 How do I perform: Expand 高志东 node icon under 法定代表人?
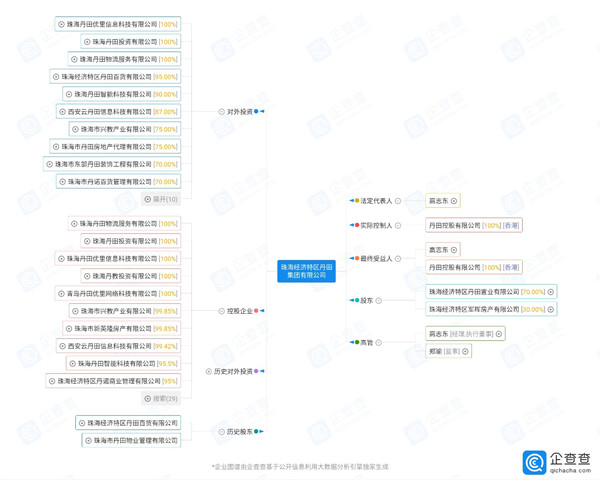pyautogui.click(x=454, y=201)
